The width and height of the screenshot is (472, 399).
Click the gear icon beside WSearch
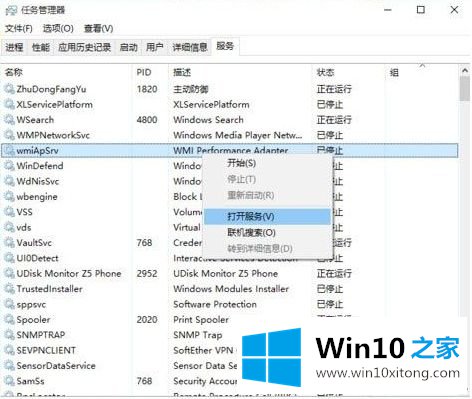tap(9, 120)
